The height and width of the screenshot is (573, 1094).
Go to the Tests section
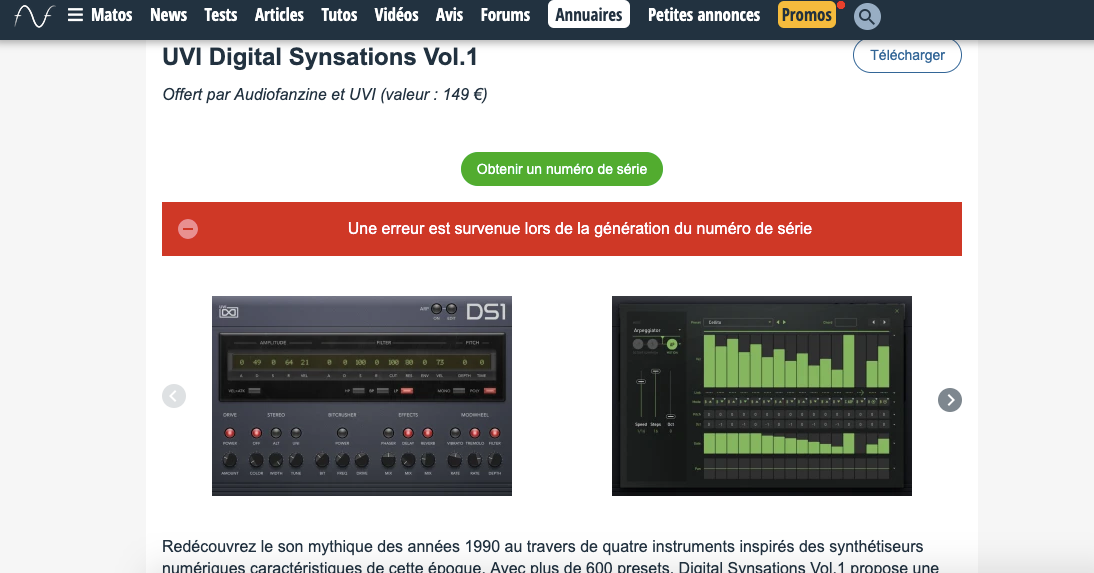coord(220,15)
